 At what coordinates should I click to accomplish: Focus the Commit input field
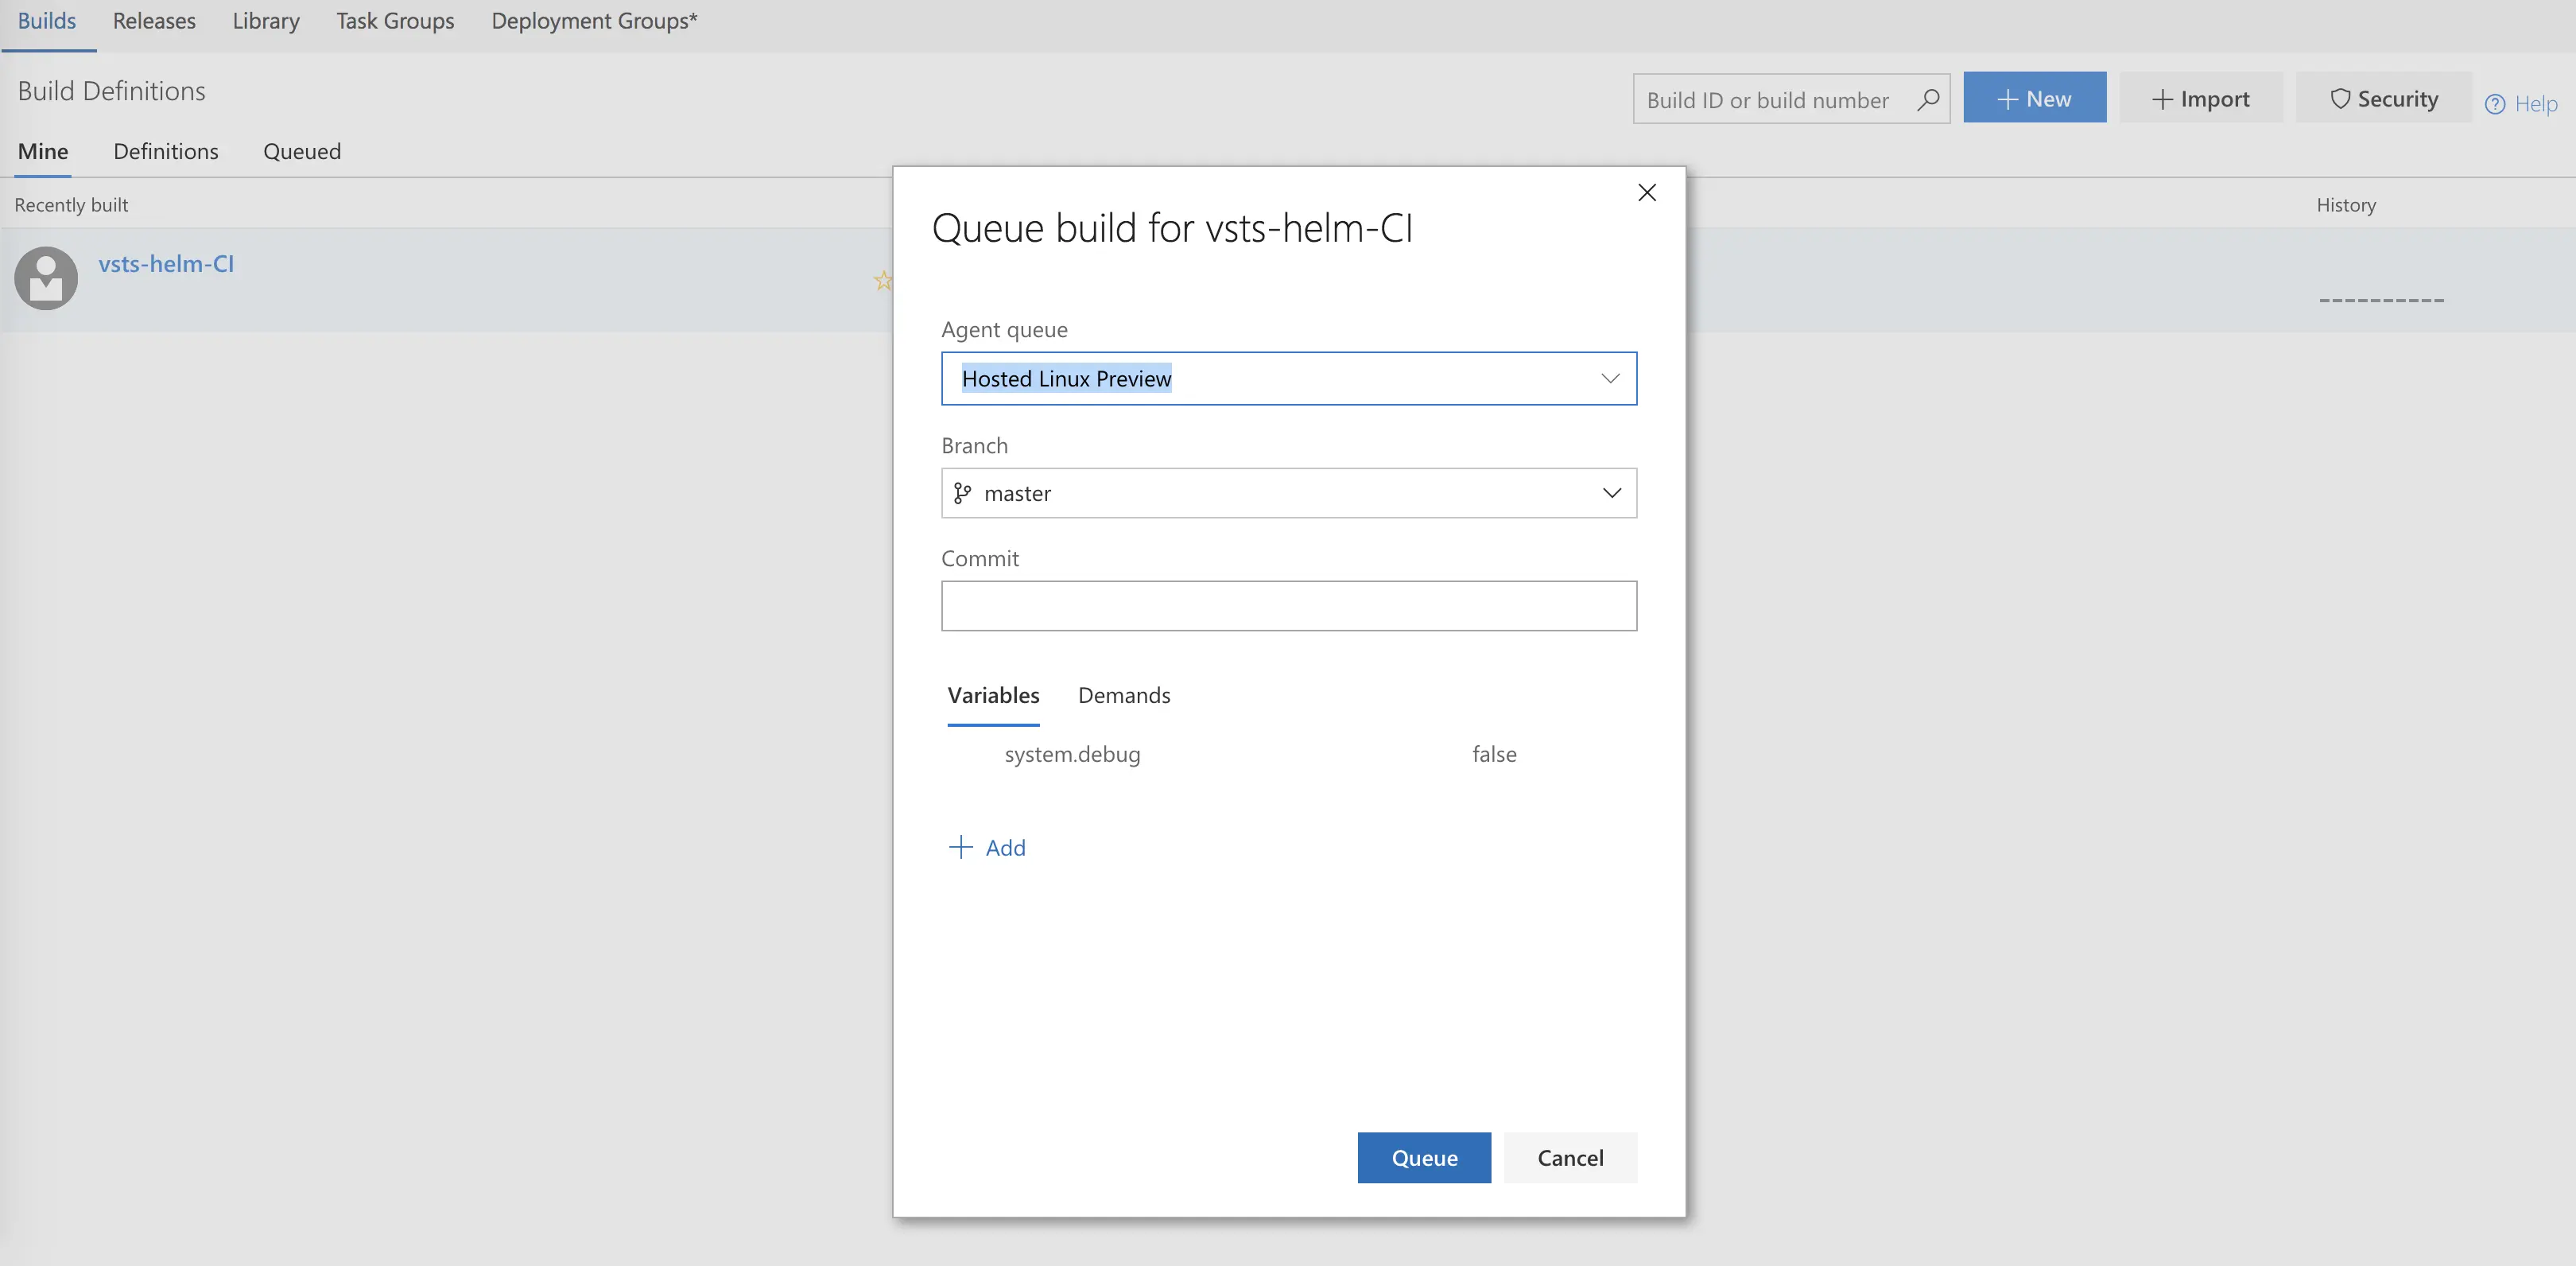(x=1288, y=606)
